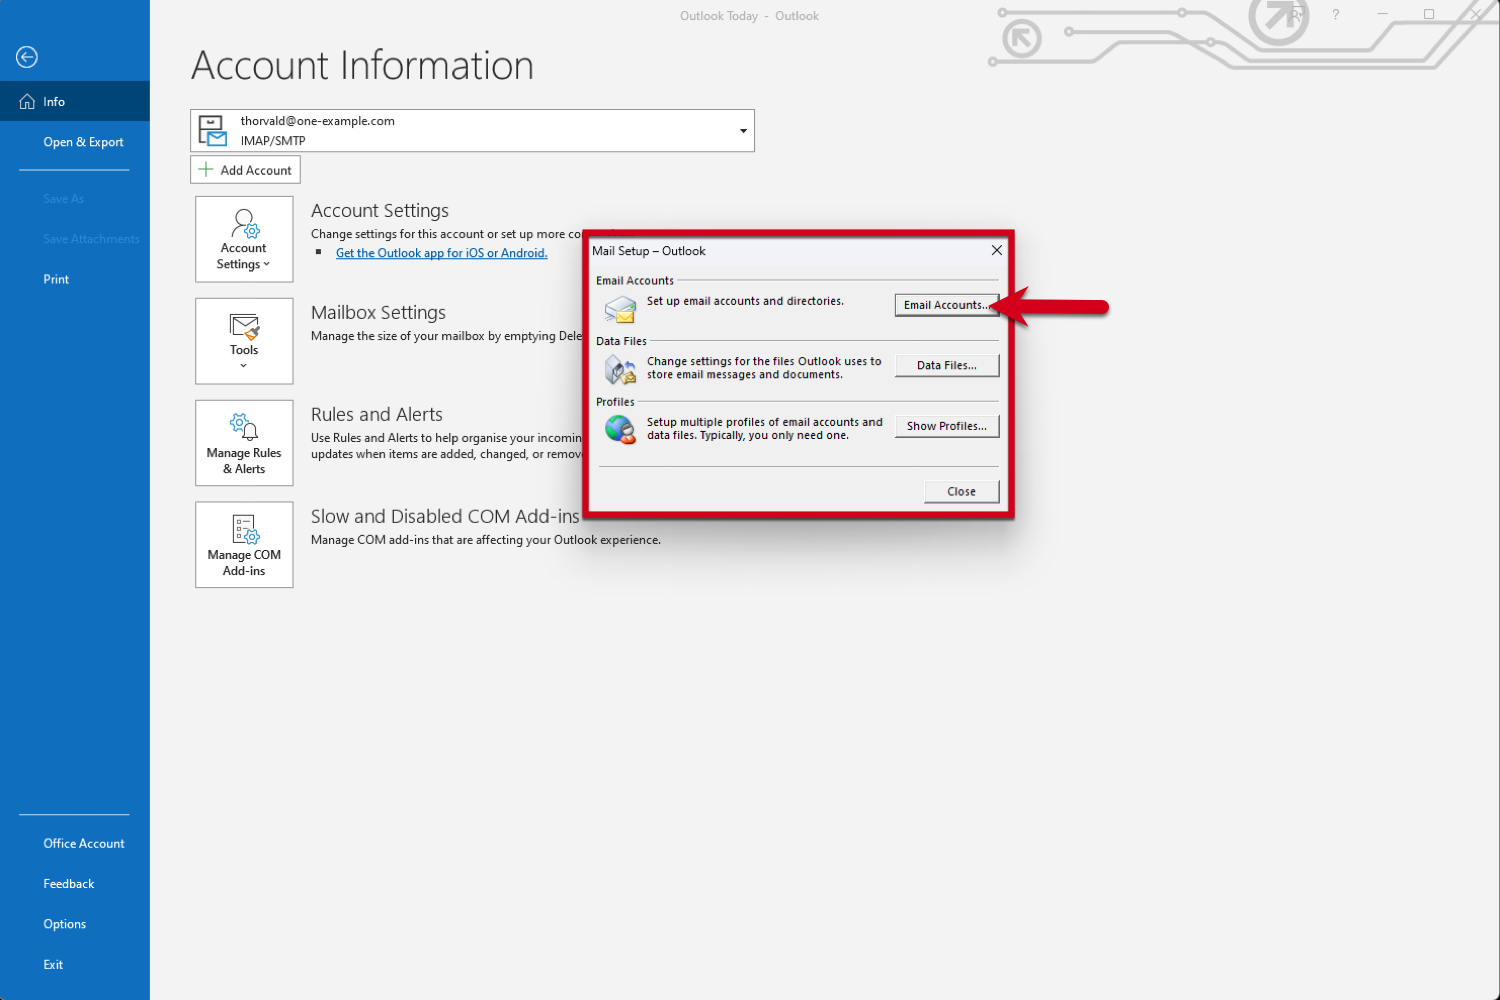The image size is (1500, 1000).
Task: Click the back arrow to leave backstage view
Action: coord(26,57)
